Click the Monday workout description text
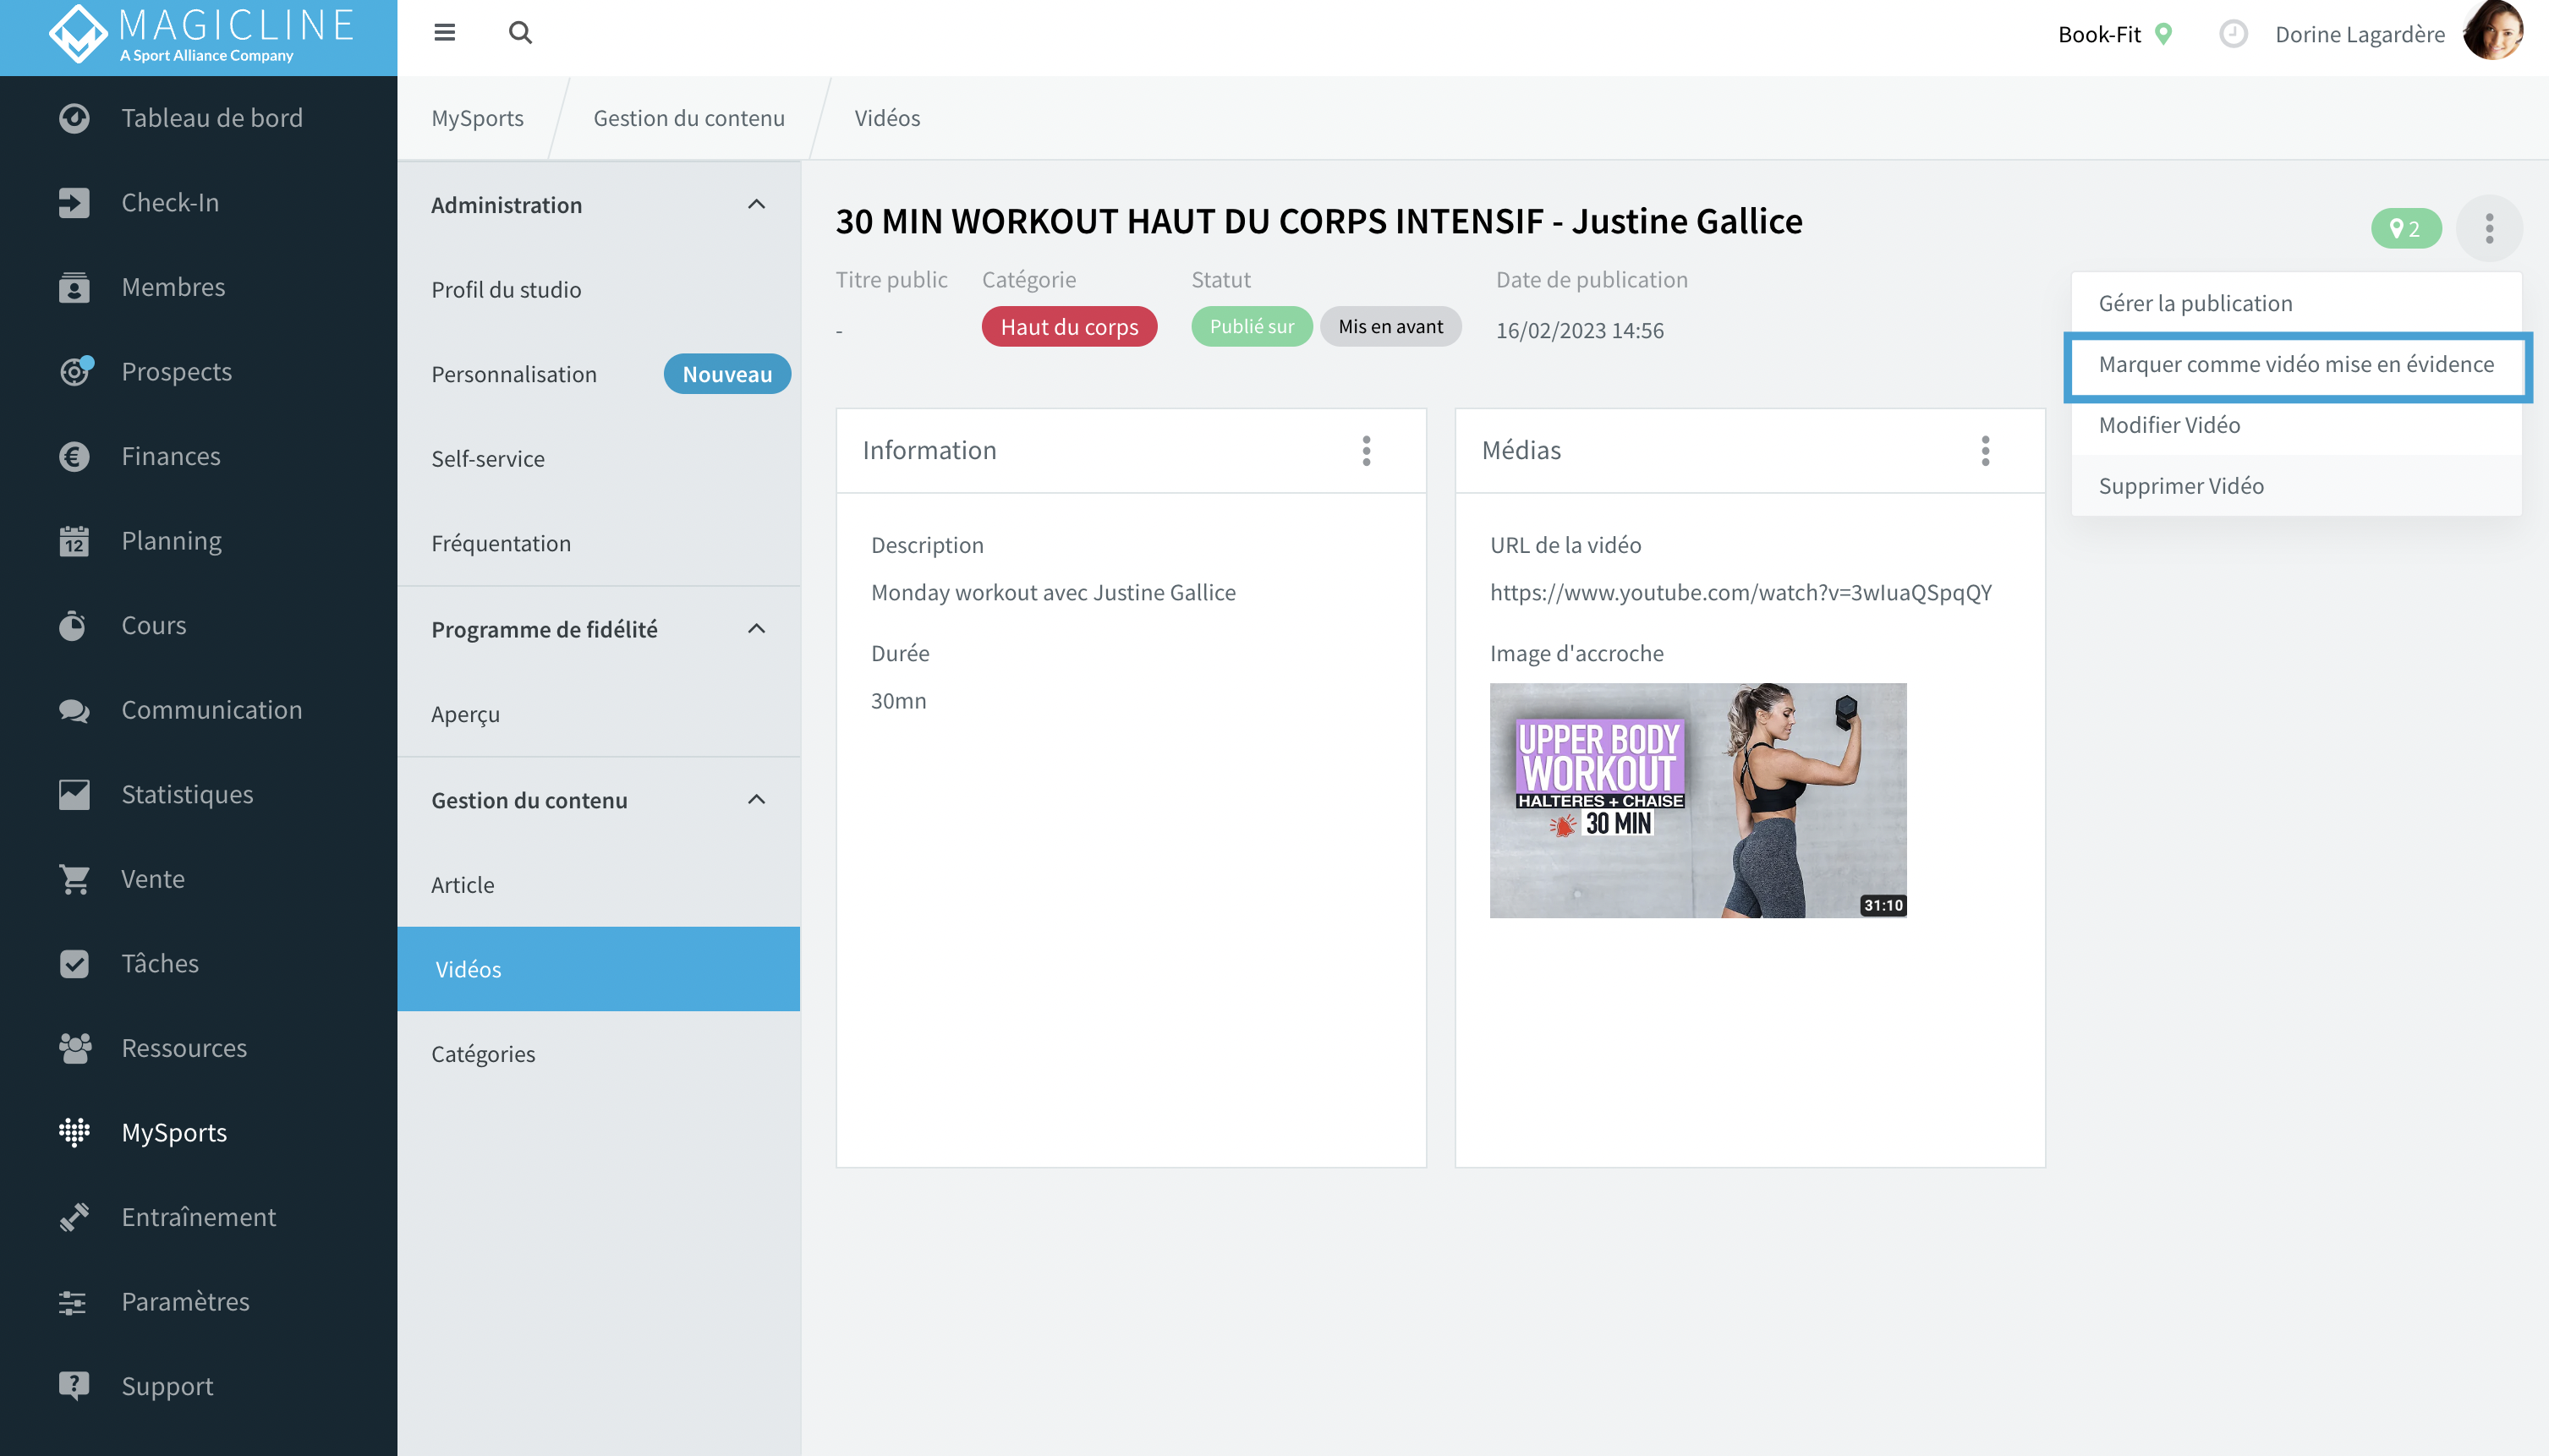The width and height of the screenshot is (2549, 1456). pos(1053,593)
